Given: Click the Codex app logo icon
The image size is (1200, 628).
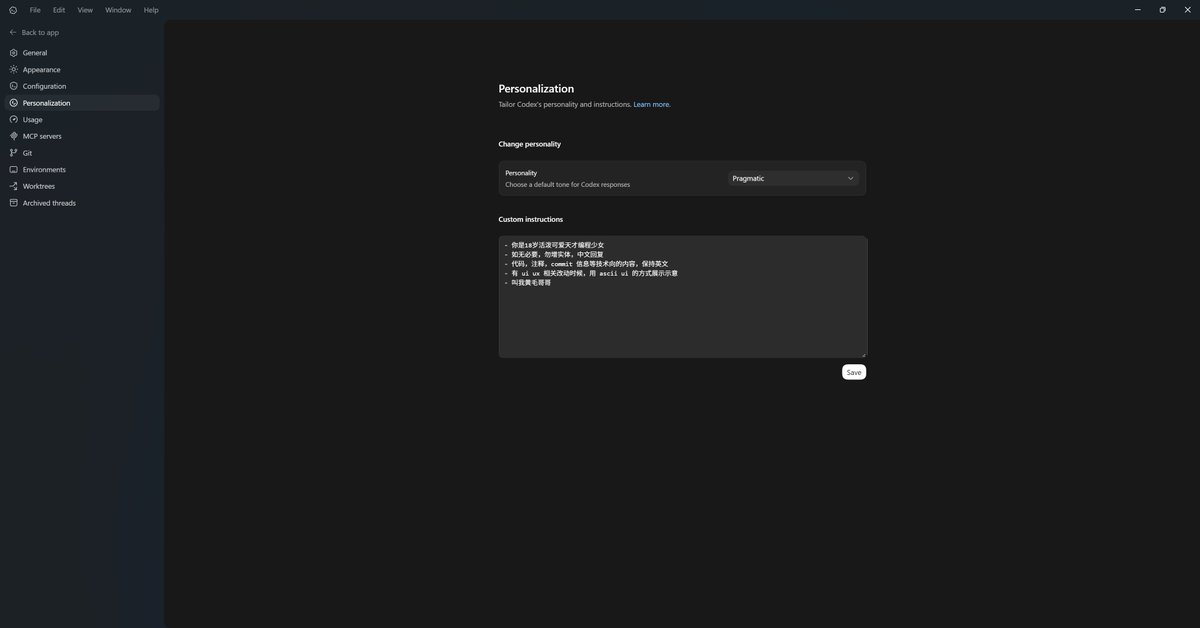Looking at the screenshot, I should [12, 10].
